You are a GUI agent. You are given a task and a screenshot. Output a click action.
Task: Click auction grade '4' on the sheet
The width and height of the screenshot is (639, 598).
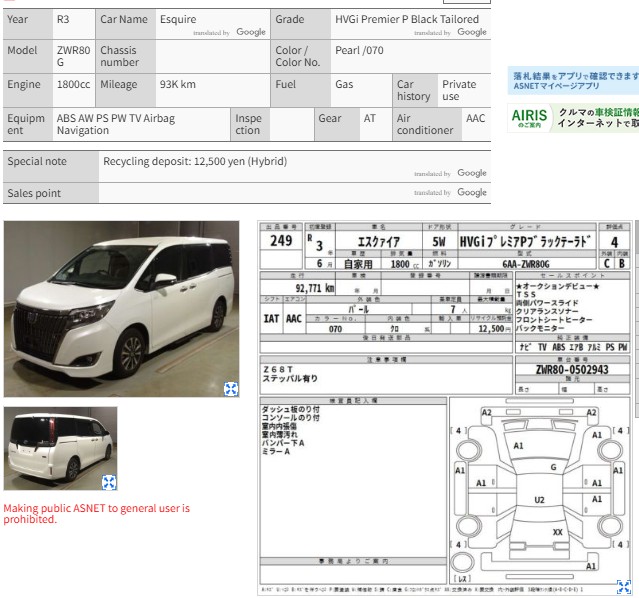(x=615, y=242)
